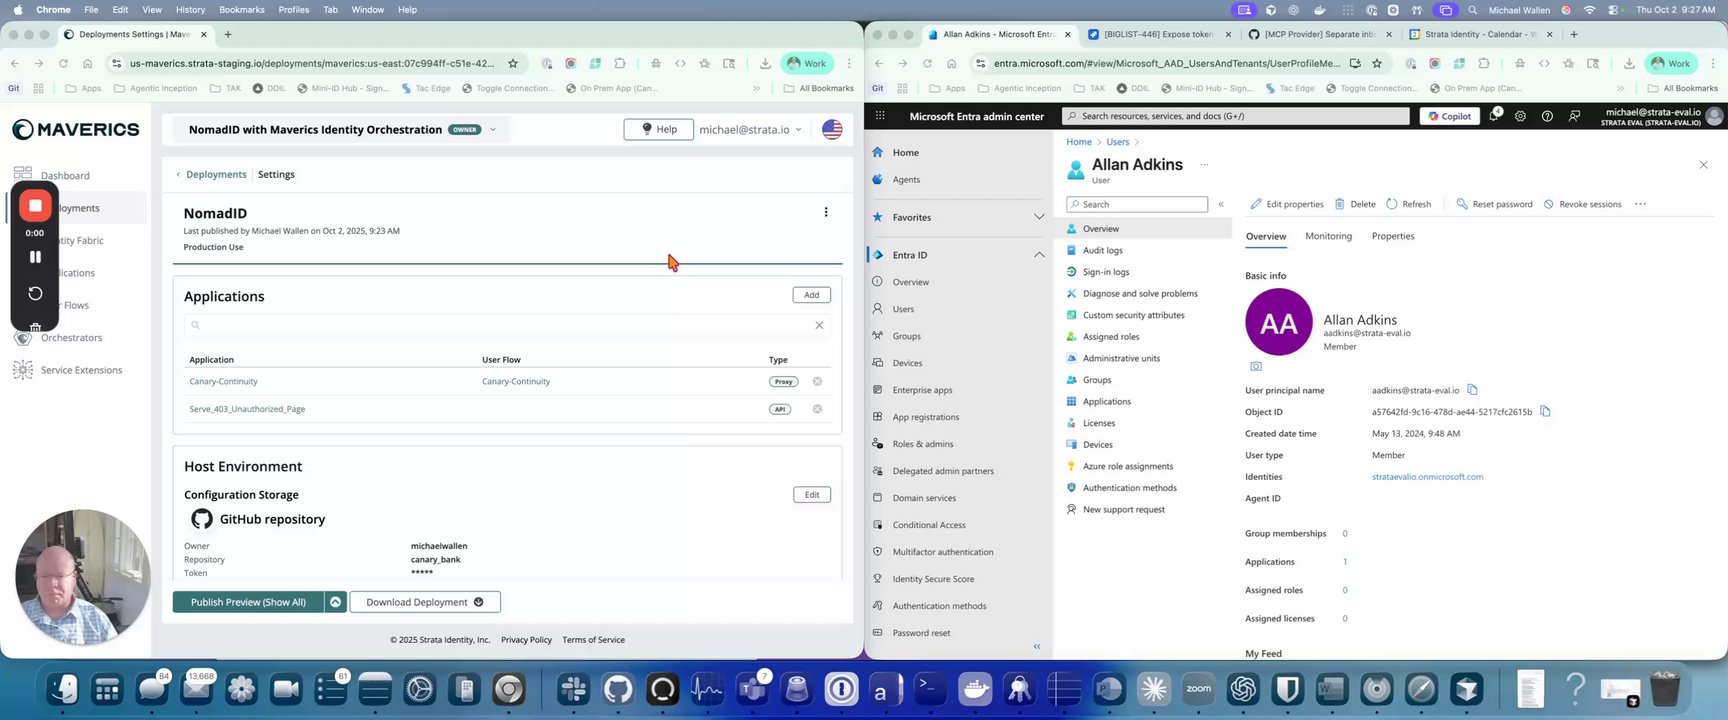Open Service Extensions in Maverics sidebar

[x=81, y=370]
